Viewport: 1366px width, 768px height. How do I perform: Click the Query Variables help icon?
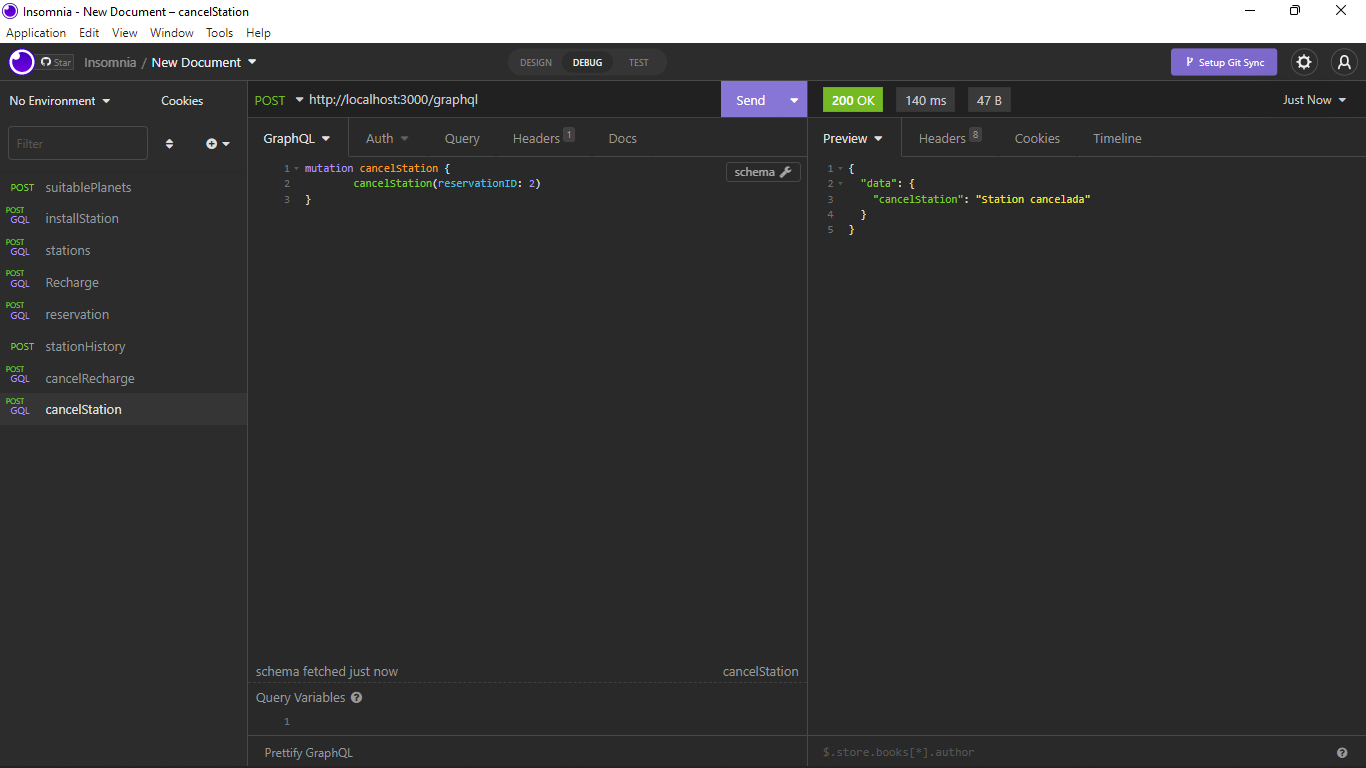point(357,698)
